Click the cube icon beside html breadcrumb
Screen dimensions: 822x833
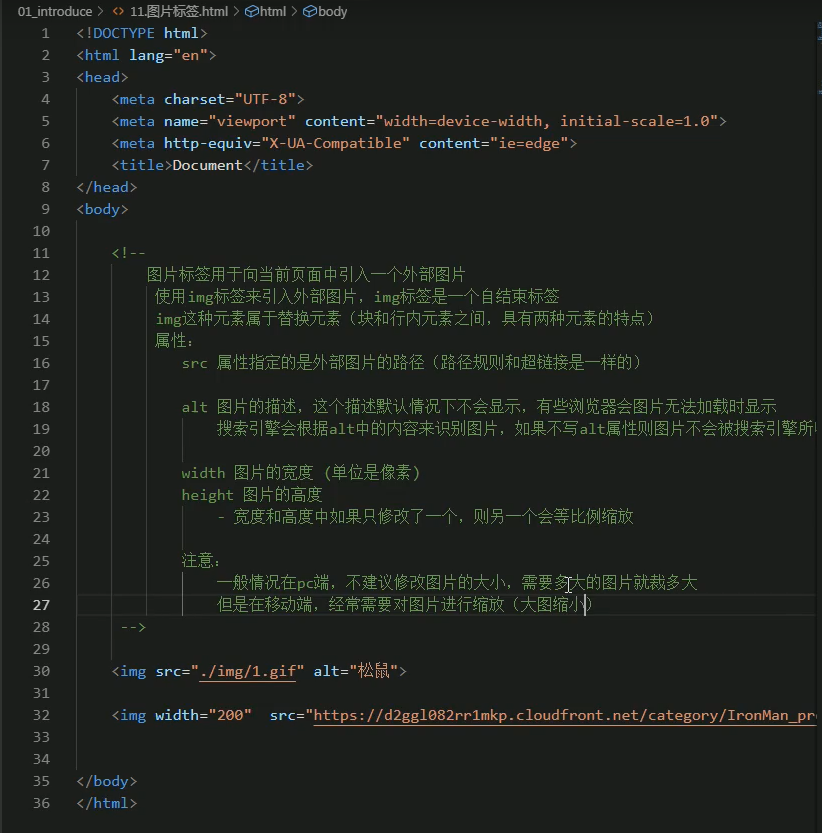(251, 11)
